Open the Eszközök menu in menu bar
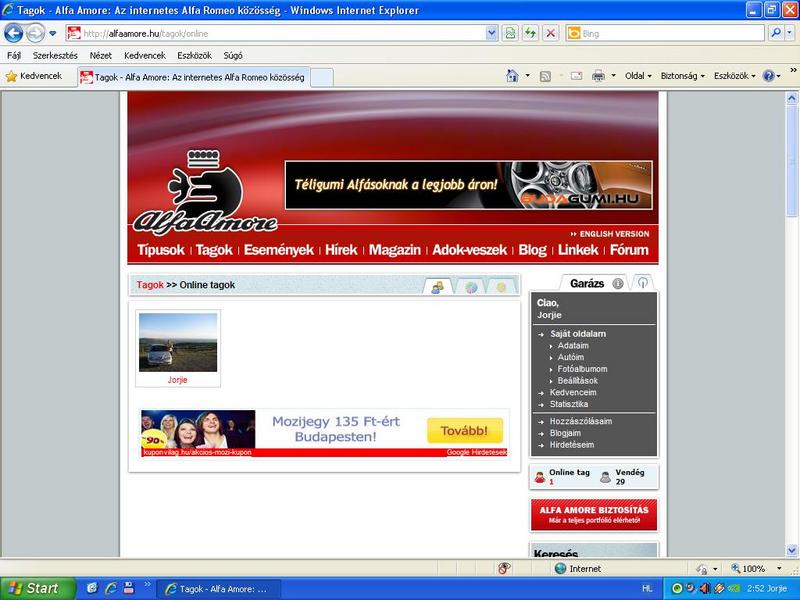The width and height of the screenshot is (800, 600). (194, 55)
